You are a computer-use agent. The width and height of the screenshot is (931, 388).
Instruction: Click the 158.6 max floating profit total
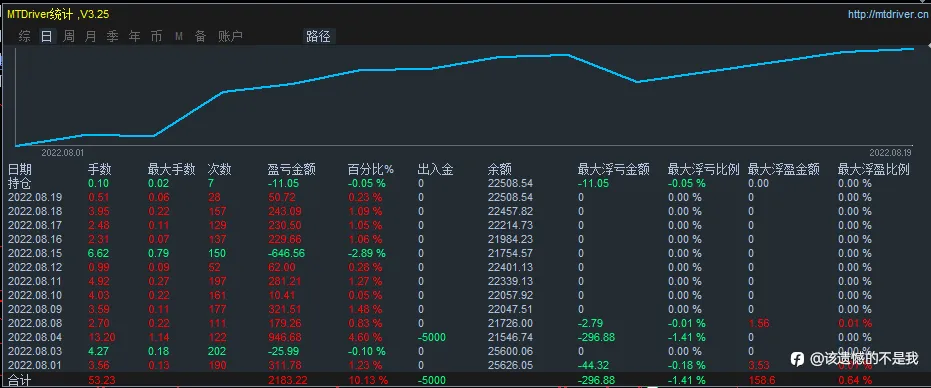(761, 380)
